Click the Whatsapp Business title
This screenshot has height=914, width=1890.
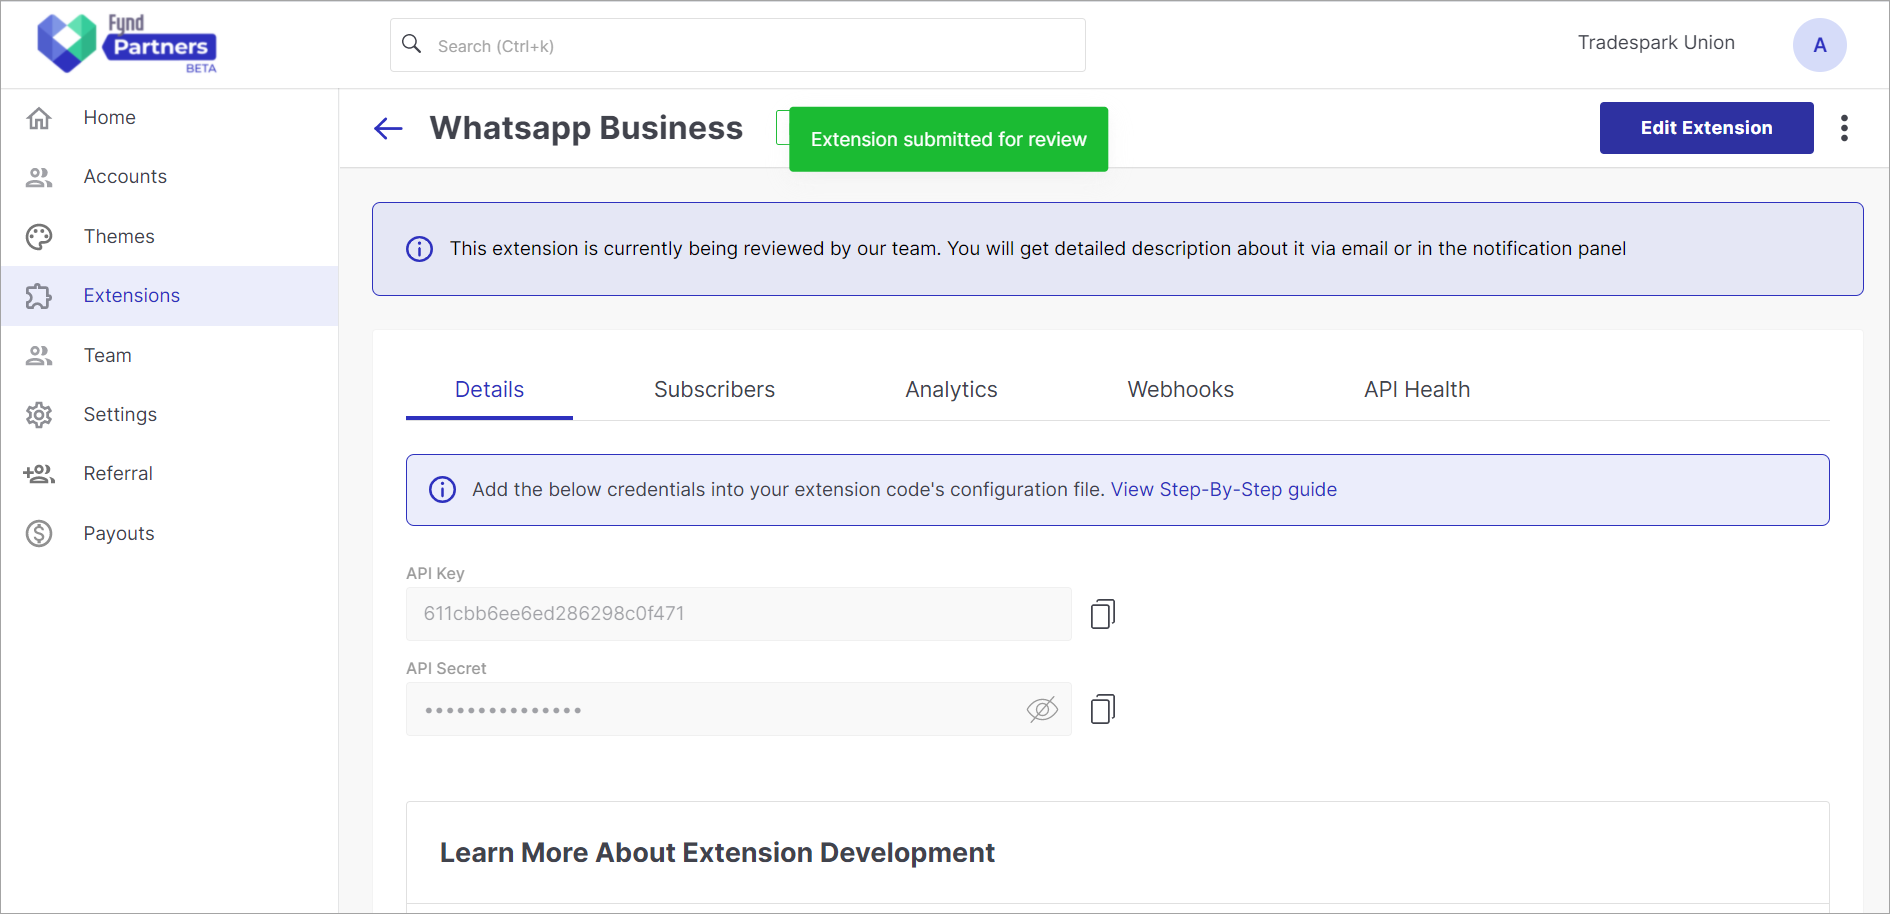pos(586,128)
